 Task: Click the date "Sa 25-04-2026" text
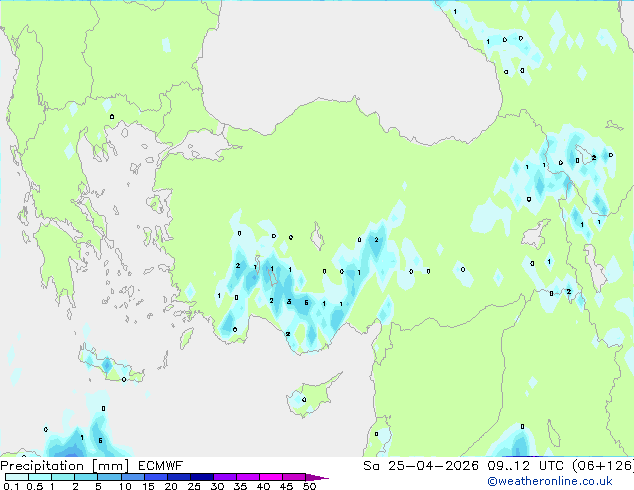click(x=421, y=466)
